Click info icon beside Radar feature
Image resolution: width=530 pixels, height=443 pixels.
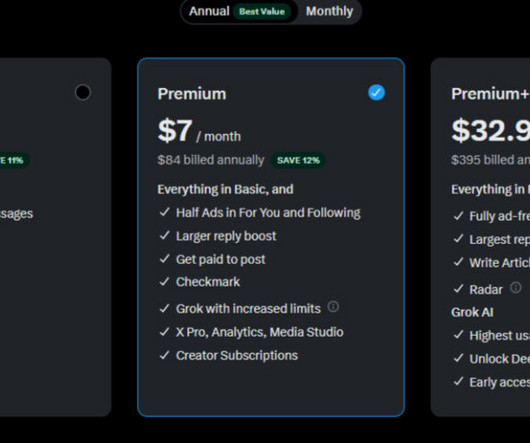515,288
